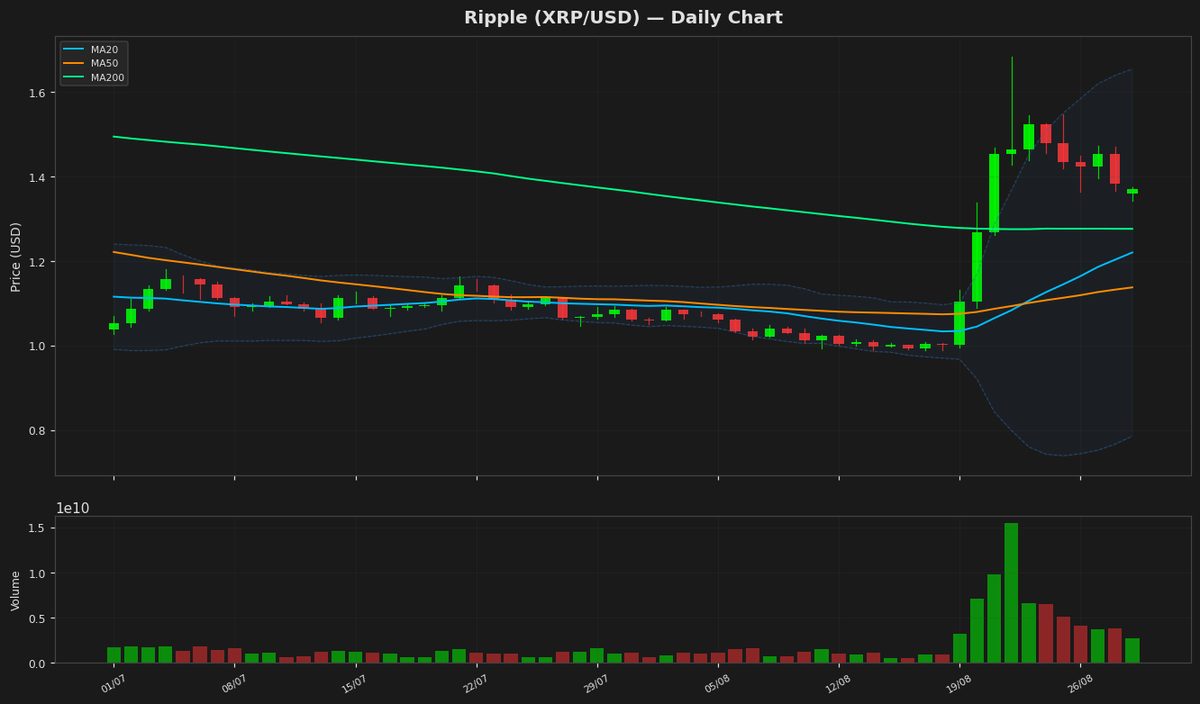
Task: Click the 12/08 date label
Action: pos(839,684)
